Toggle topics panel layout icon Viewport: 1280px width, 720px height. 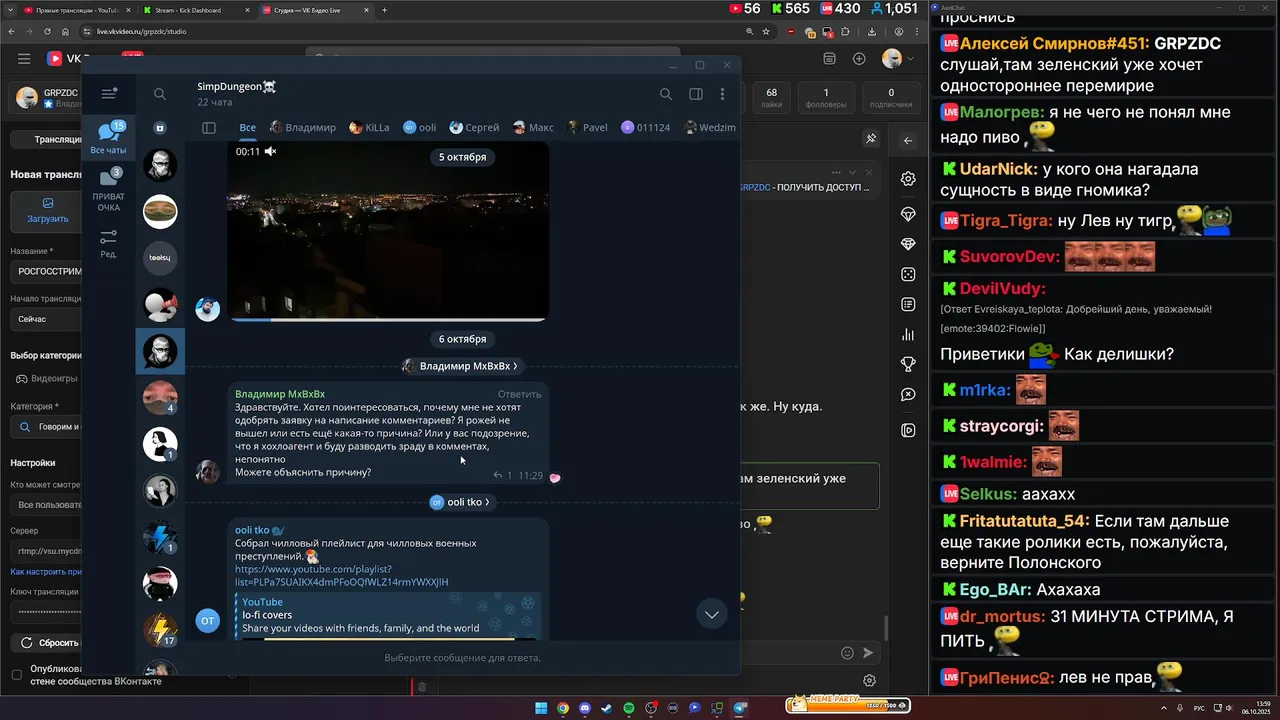point(209,128)
